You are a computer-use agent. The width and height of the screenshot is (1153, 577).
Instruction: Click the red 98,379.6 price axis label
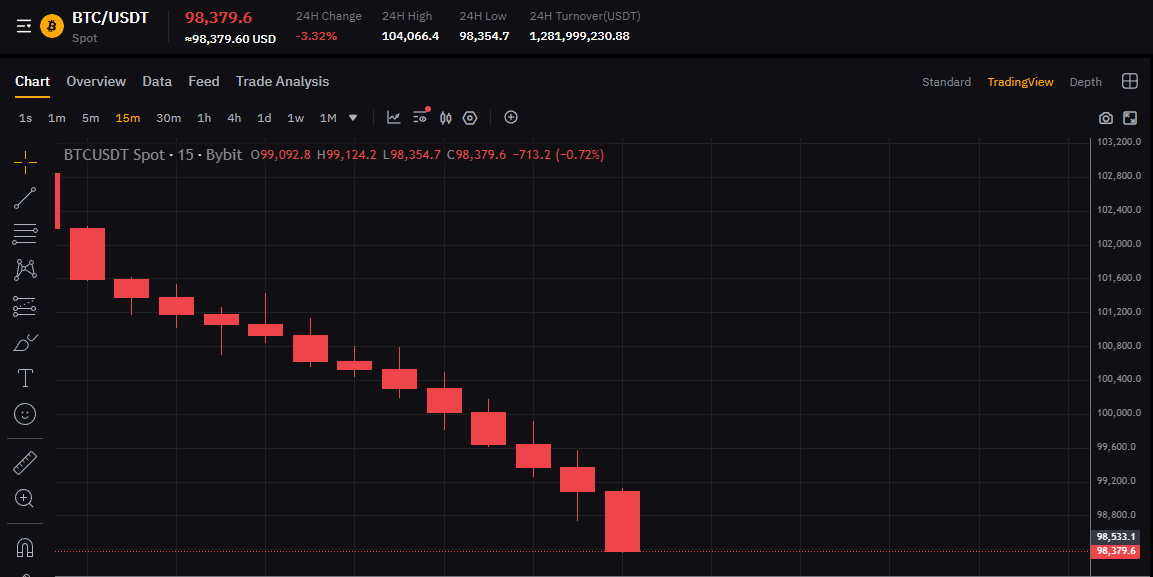click(1115, 551)
